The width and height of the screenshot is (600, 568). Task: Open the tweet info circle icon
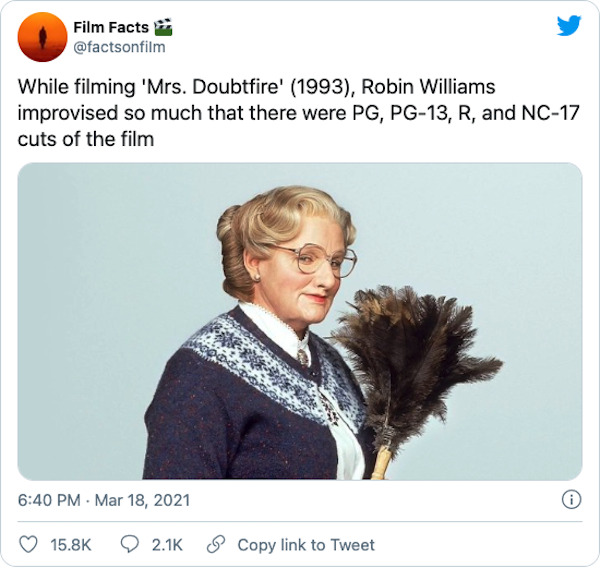click(x=571, y=500)
